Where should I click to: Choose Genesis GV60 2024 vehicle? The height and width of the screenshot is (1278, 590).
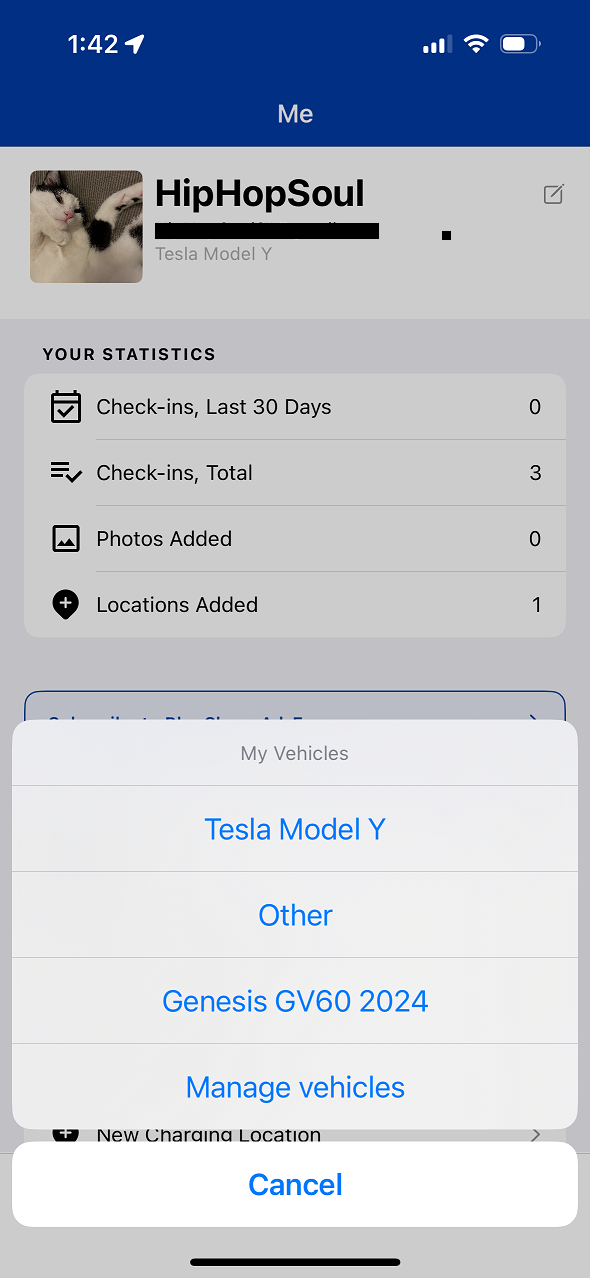295,1001
